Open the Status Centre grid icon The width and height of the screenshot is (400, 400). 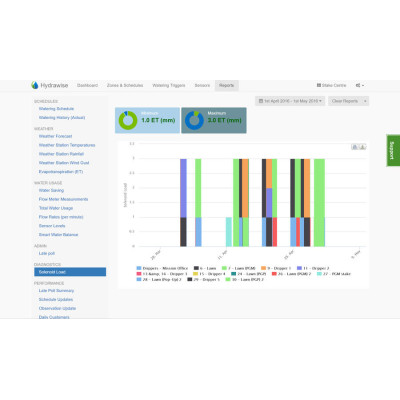point(319,85)
